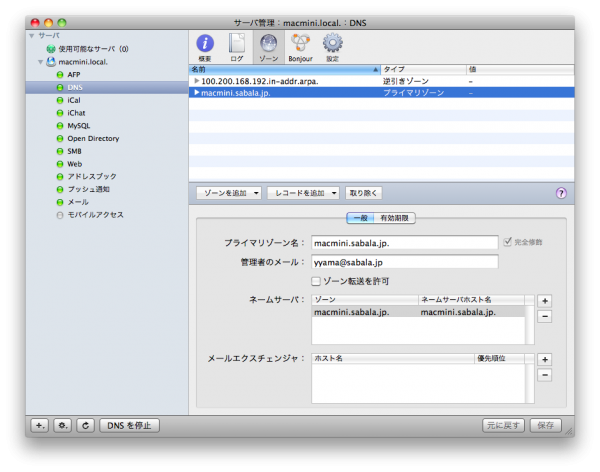Open the レコードを追加 dropdown
Image resolution: width=600 pixels, height=472 pixels.
pyautogui.click(x=303, y=193)
